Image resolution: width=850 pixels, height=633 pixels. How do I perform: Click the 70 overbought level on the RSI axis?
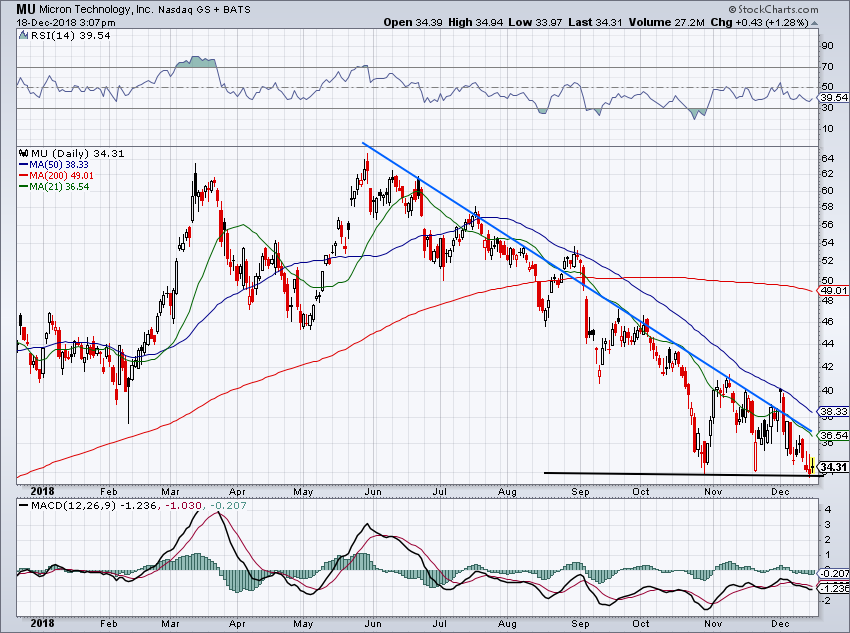(827, 67)
